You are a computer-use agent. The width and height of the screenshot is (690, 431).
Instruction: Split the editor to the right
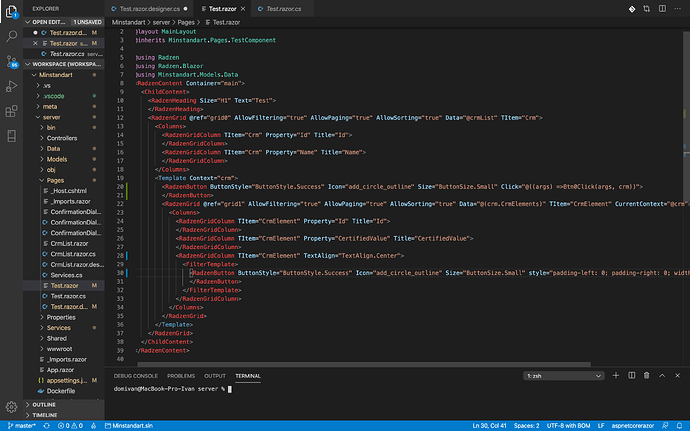(x=663, y=8)
